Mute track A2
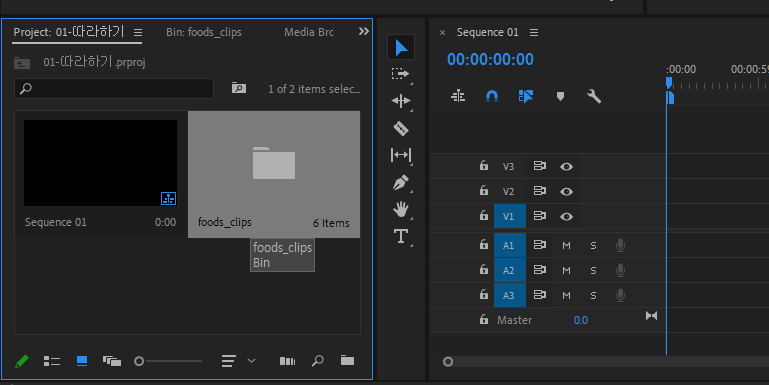 566,270
